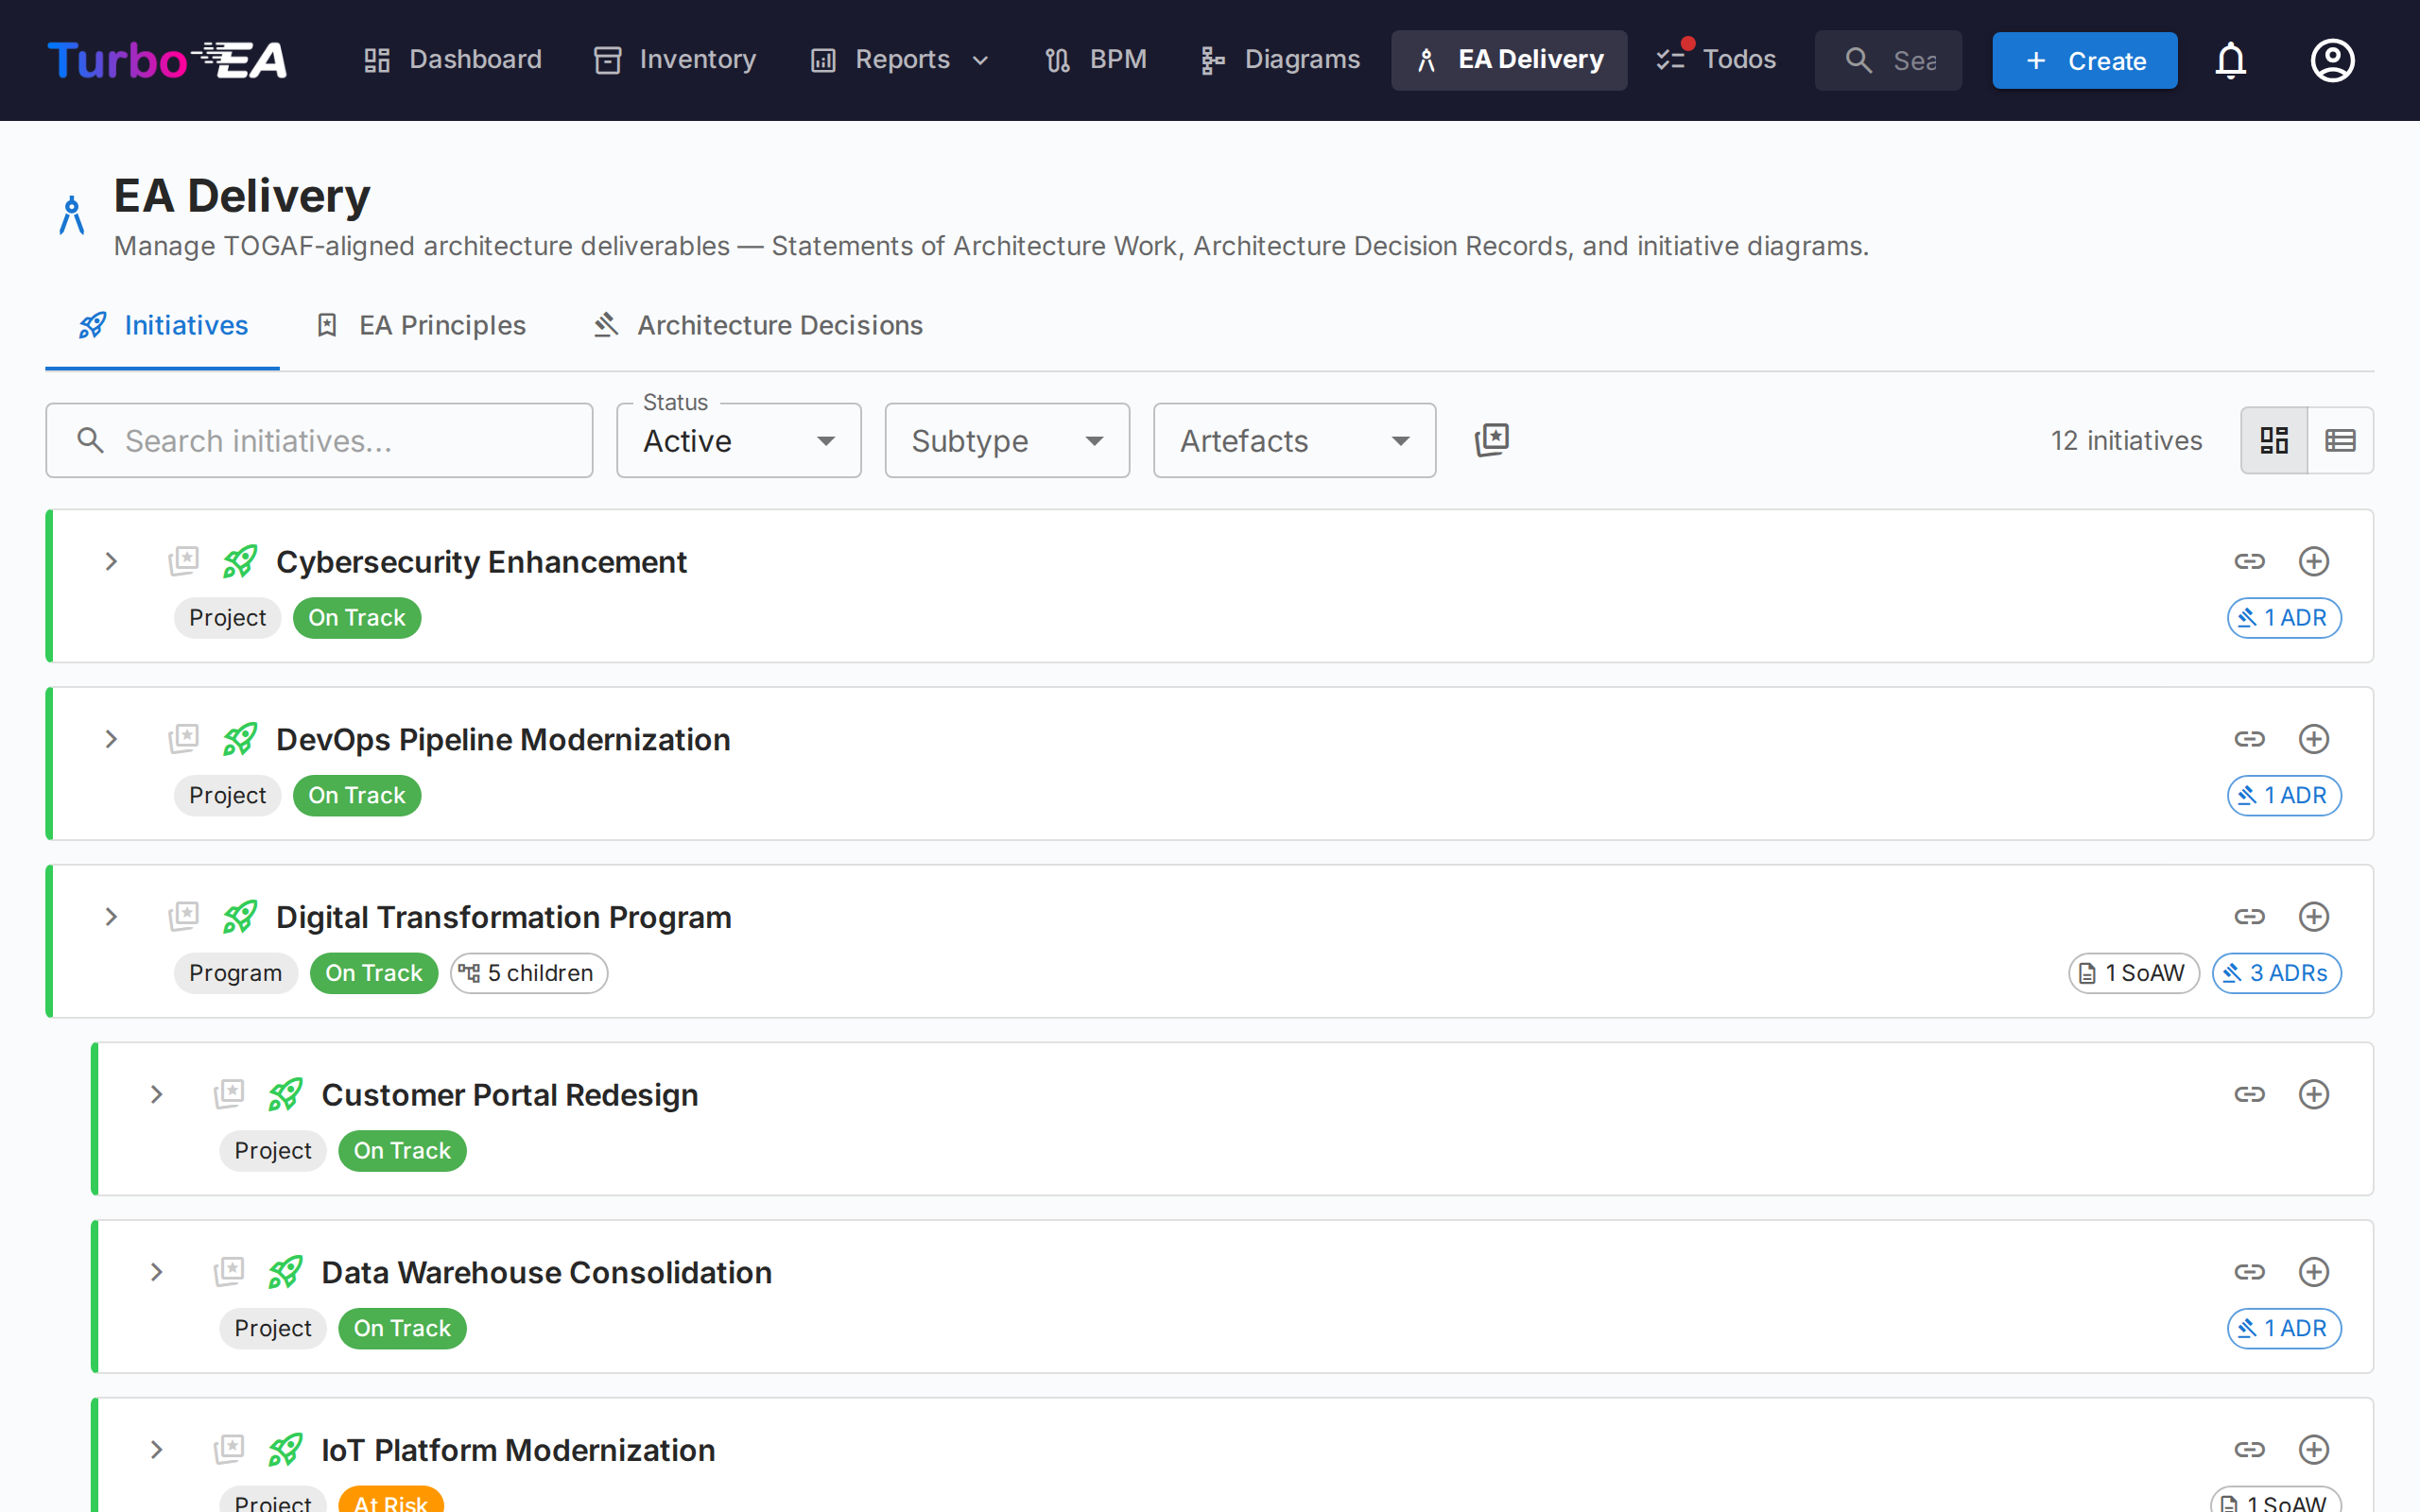
Task: Open the notifications bell
Action: [x=2231, y=60]
